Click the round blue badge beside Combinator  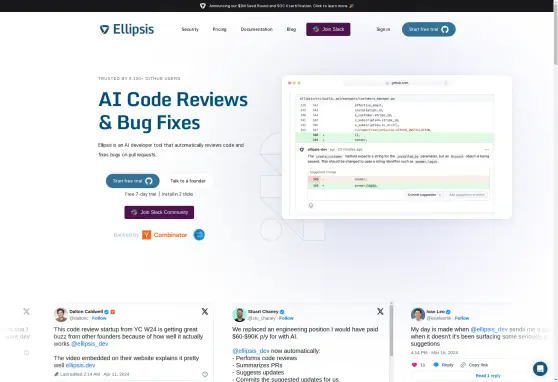199,235
